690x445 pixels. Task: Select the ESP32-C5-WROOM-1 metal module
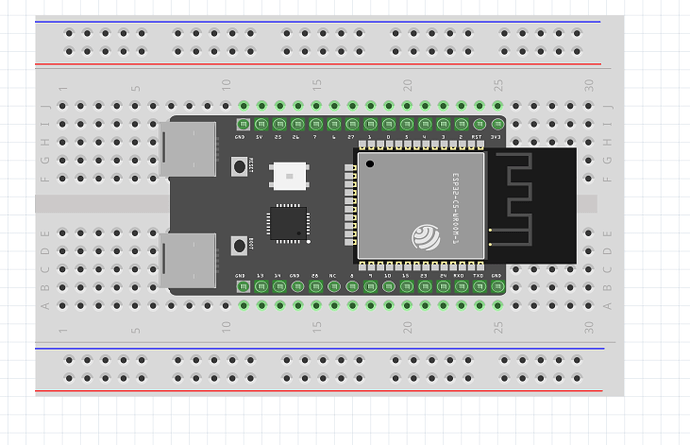click(421, 206)
